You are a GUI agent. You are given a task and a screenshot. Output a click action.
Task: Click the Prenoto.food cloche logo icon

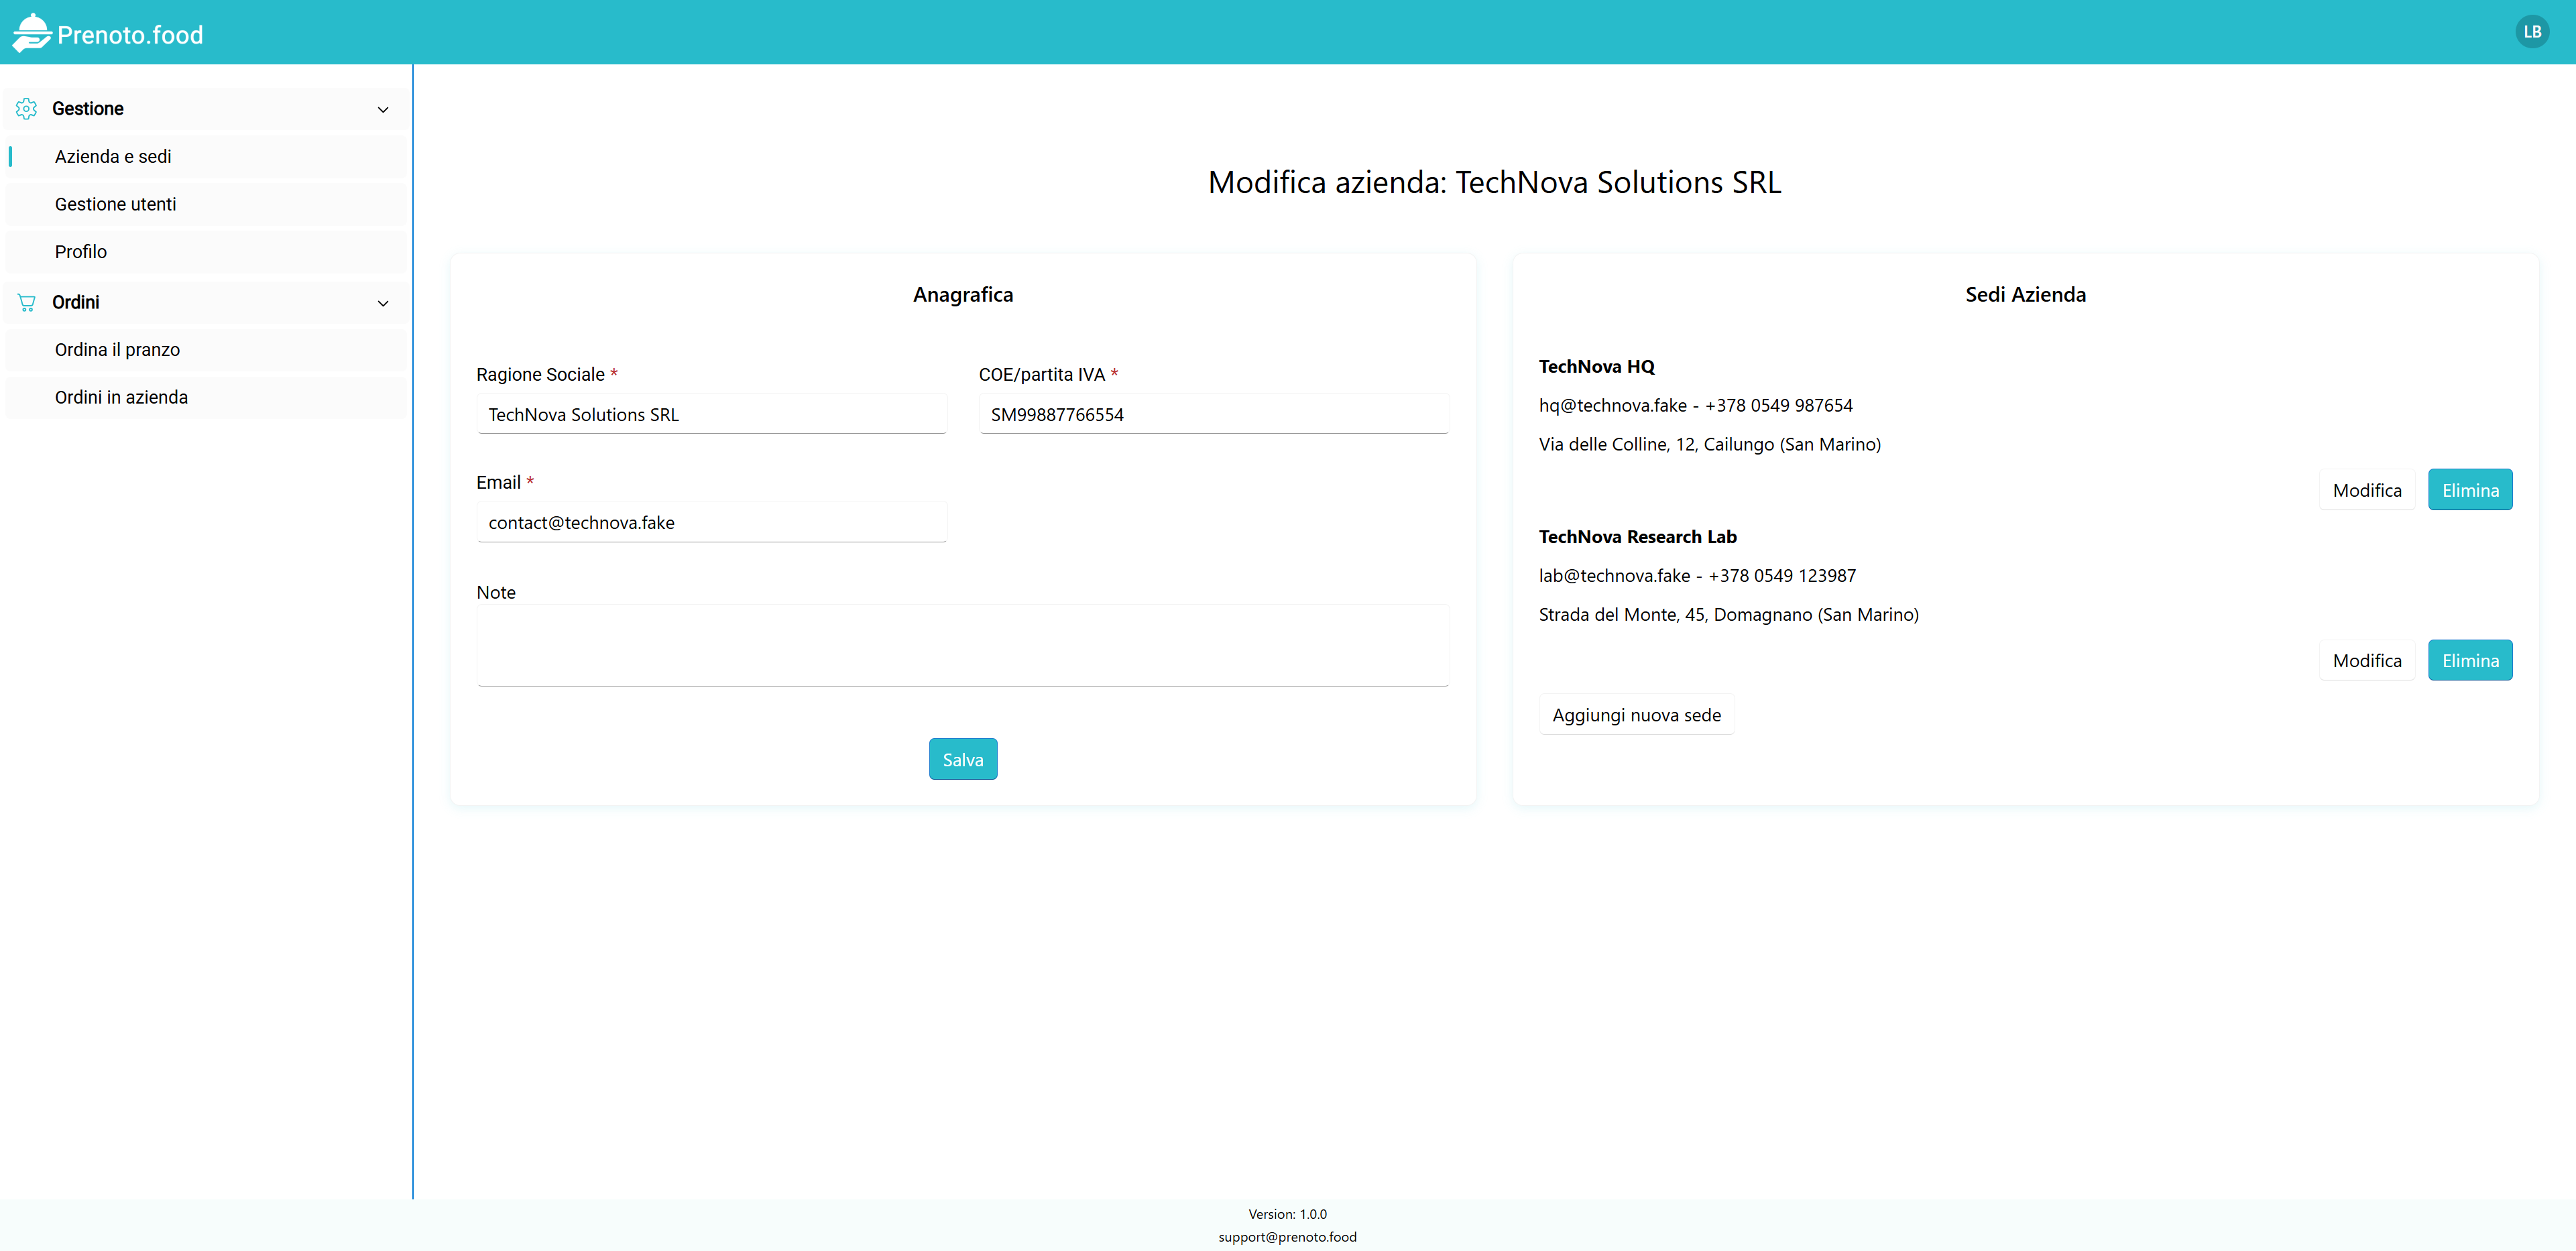[31, 32]
